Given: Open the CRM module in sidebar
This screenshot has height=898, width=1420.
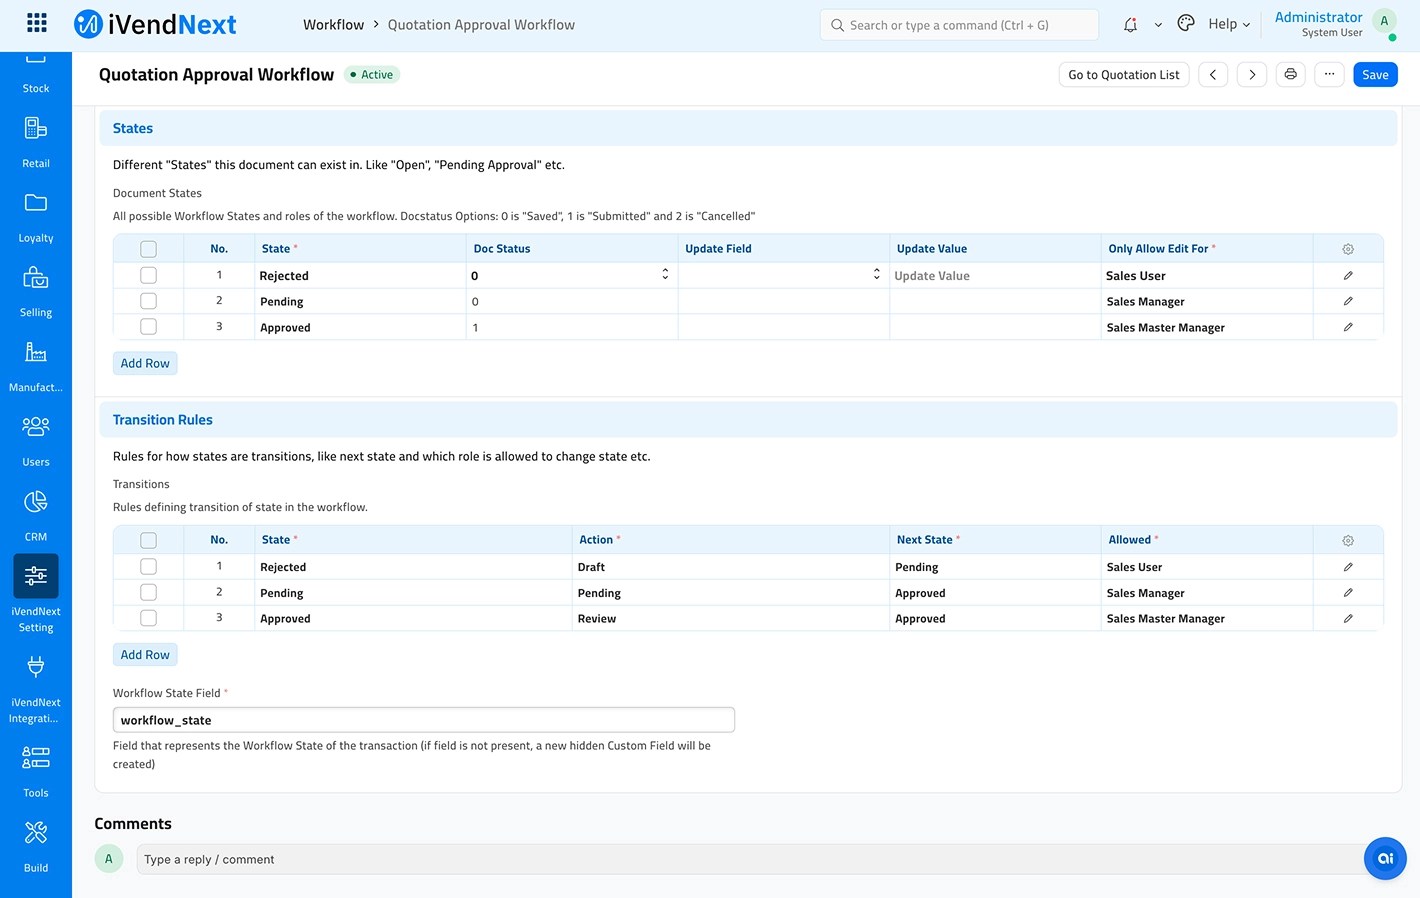Looking at the screenshot, I should tap(36, 516).
